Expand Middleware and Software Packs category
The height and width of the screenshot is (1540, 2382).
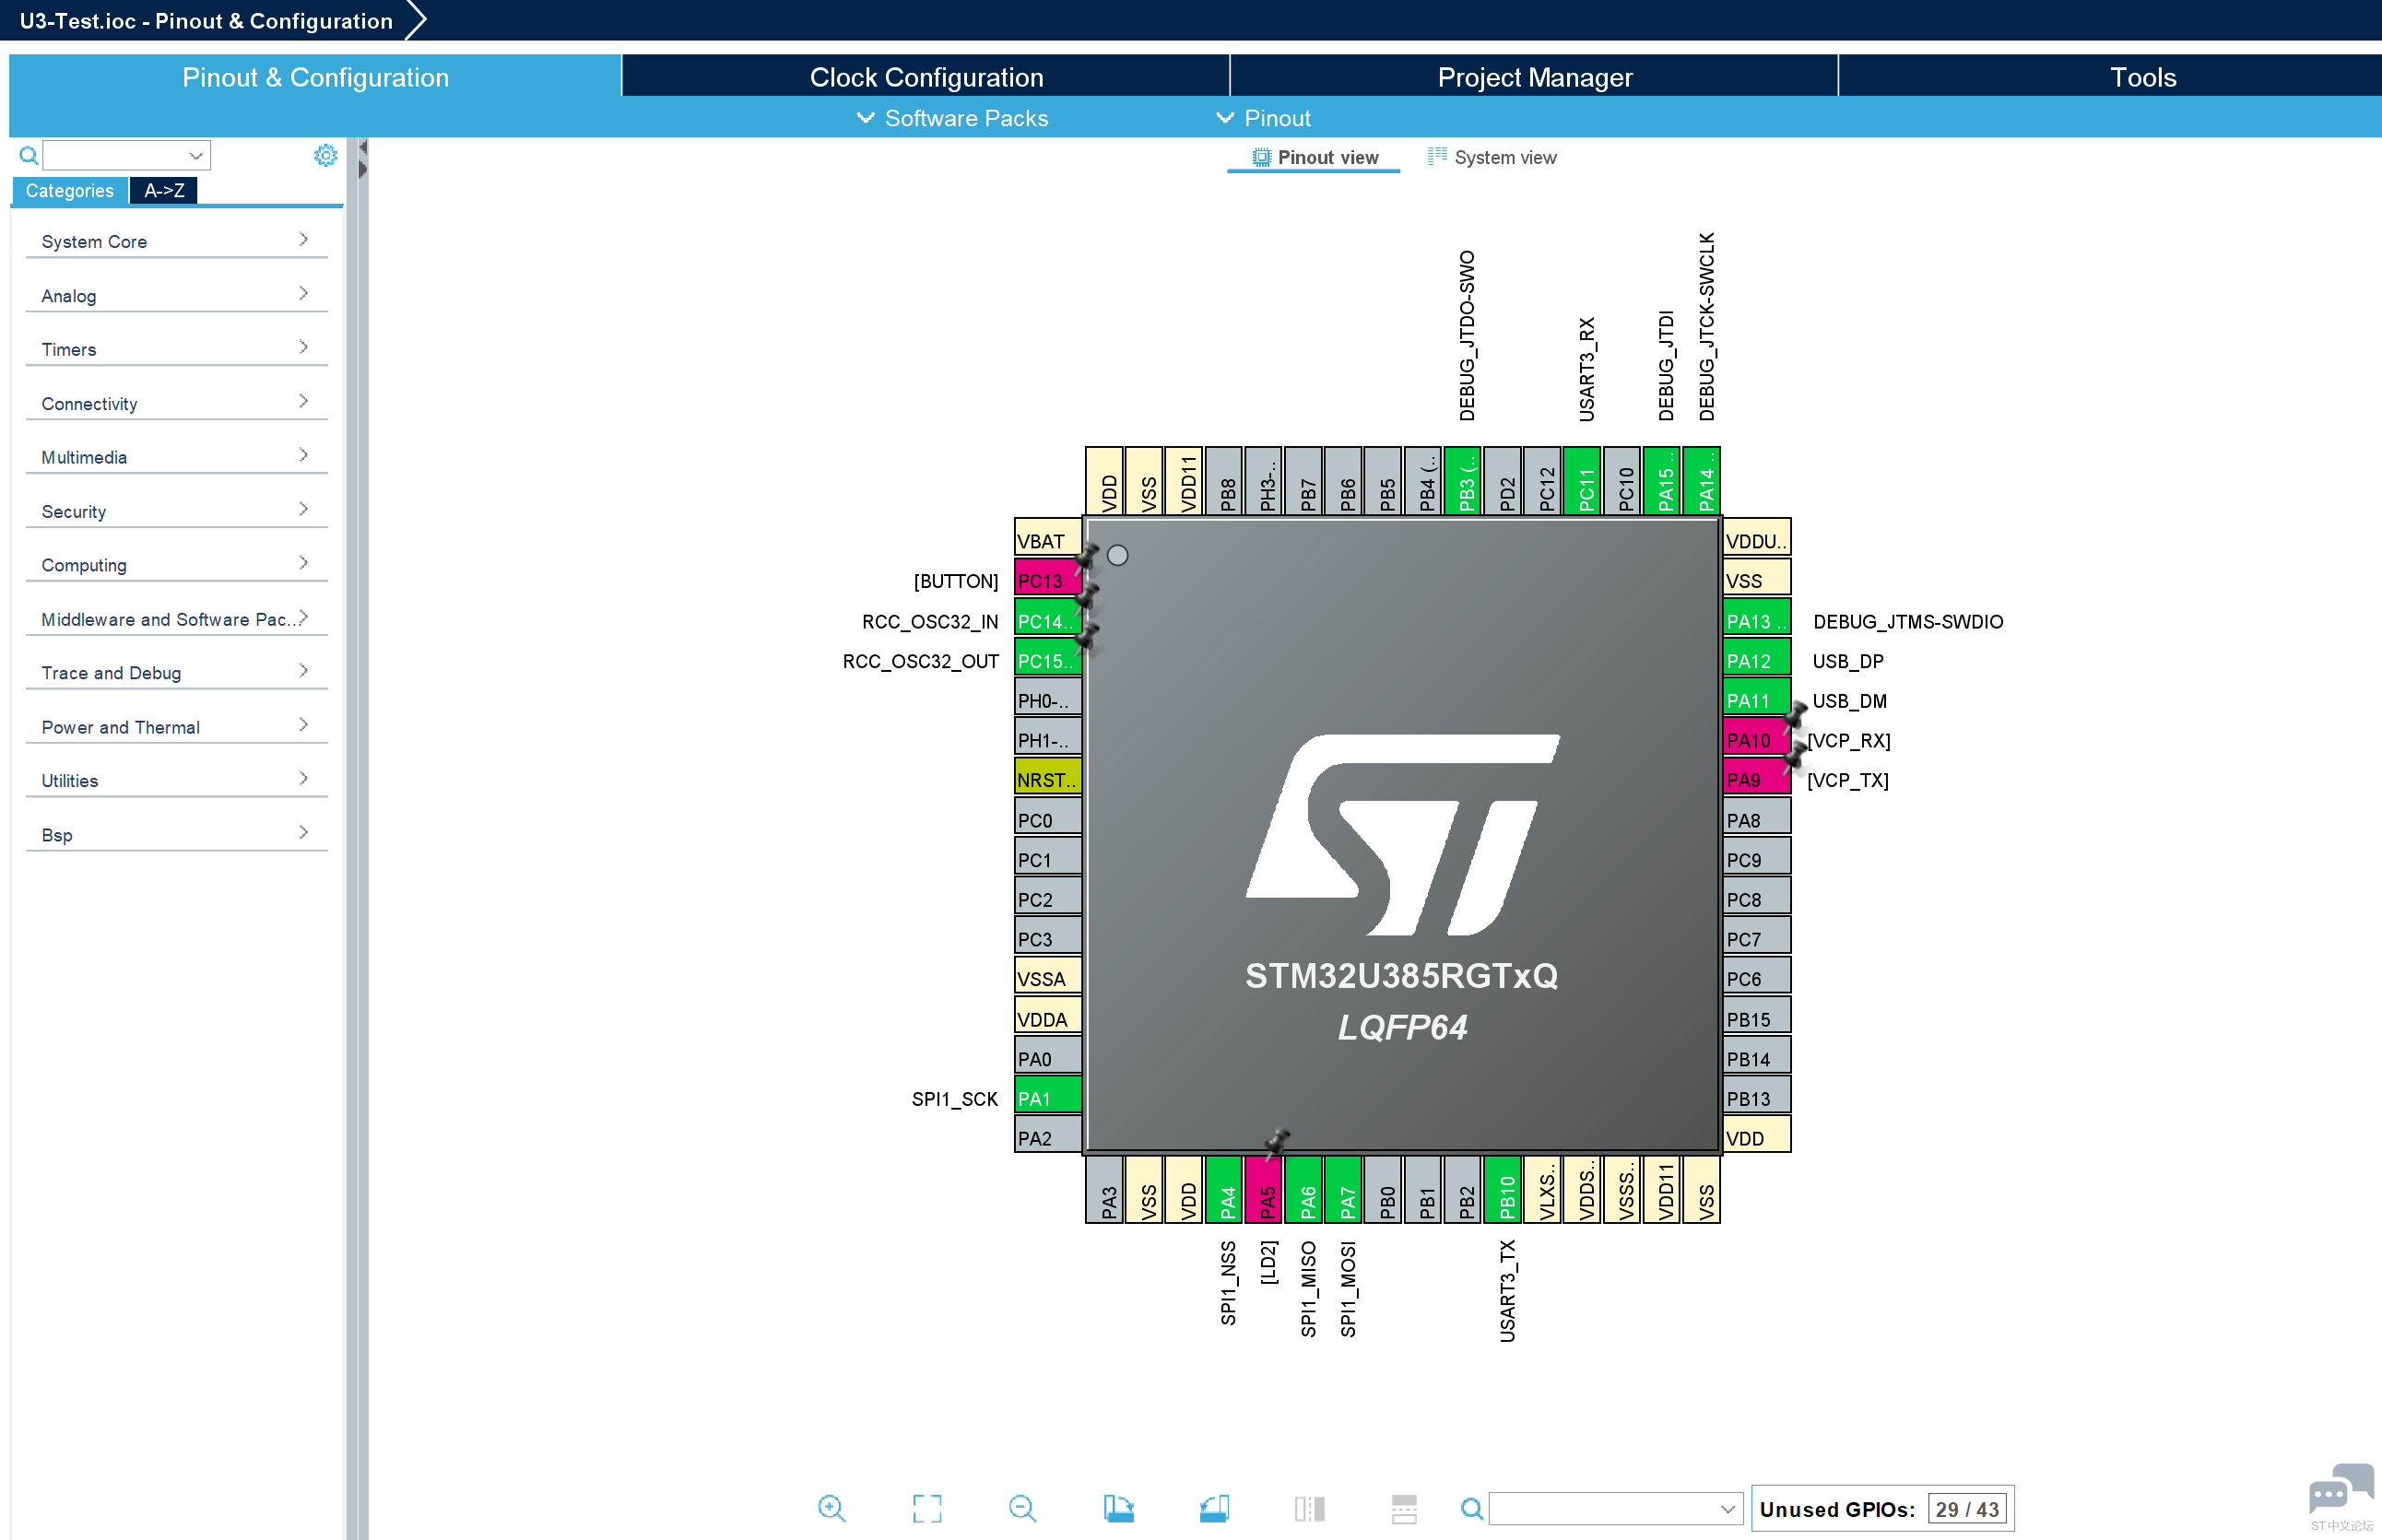pos(176,619)
